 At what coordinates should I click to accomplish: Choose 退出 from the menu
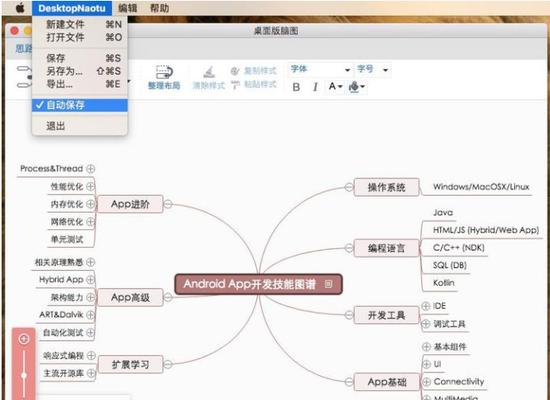click(x=80, y=126)
